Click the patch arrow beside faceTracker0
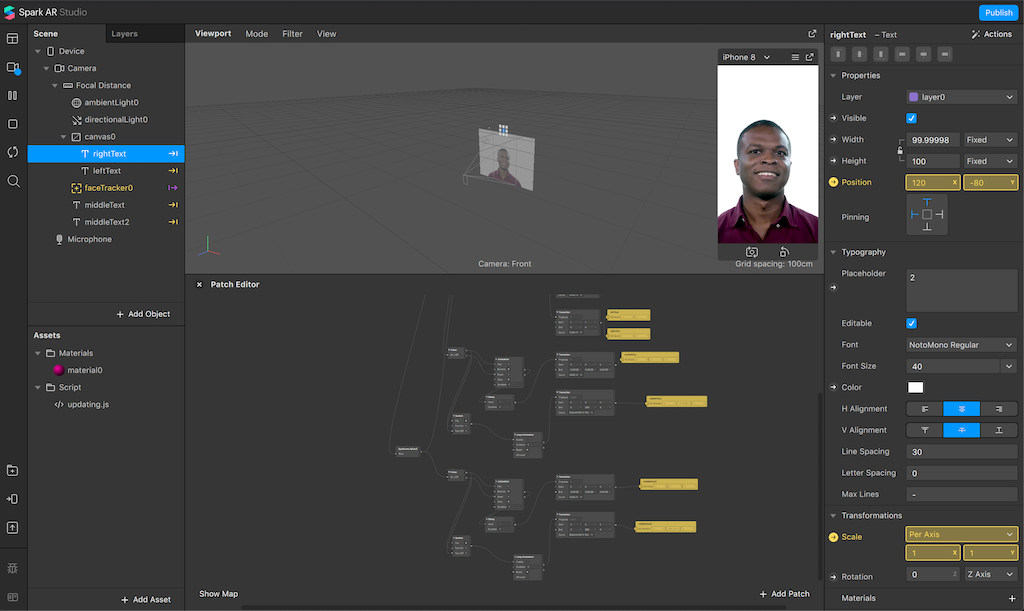Image resolution: width=1024 pixels, height=611 pixels. tap(173, 188)
